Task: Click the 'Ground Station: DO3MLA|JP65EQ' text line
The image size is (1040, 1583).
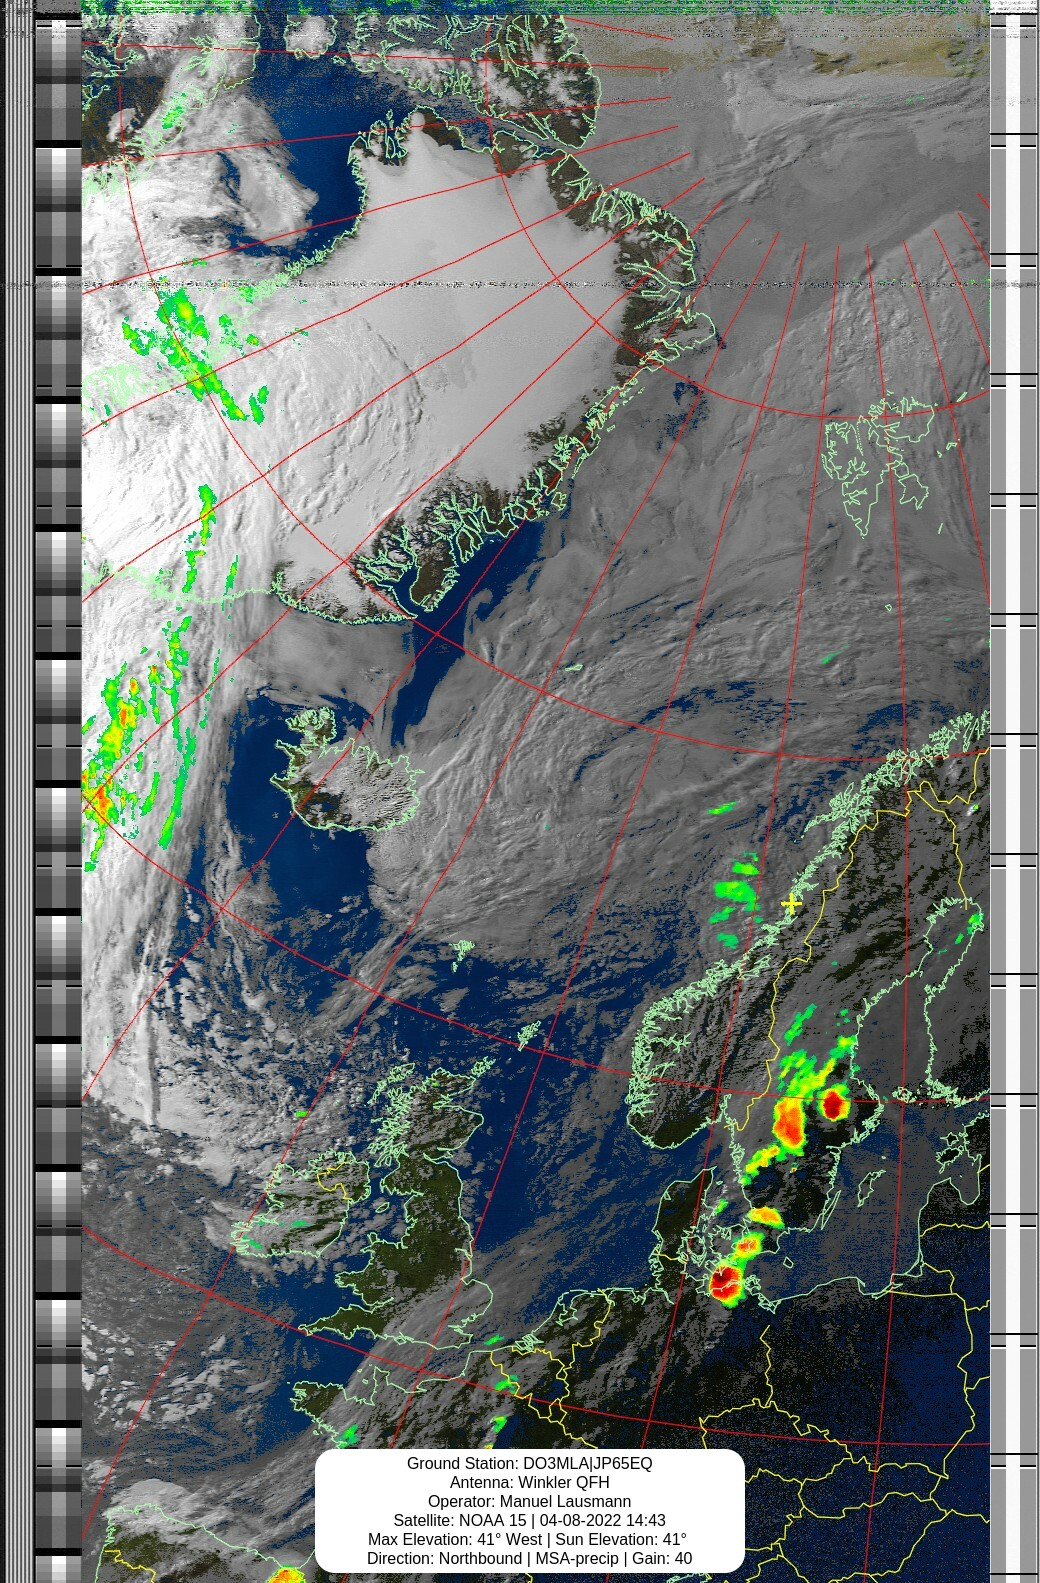Action: pos(529,1463)
